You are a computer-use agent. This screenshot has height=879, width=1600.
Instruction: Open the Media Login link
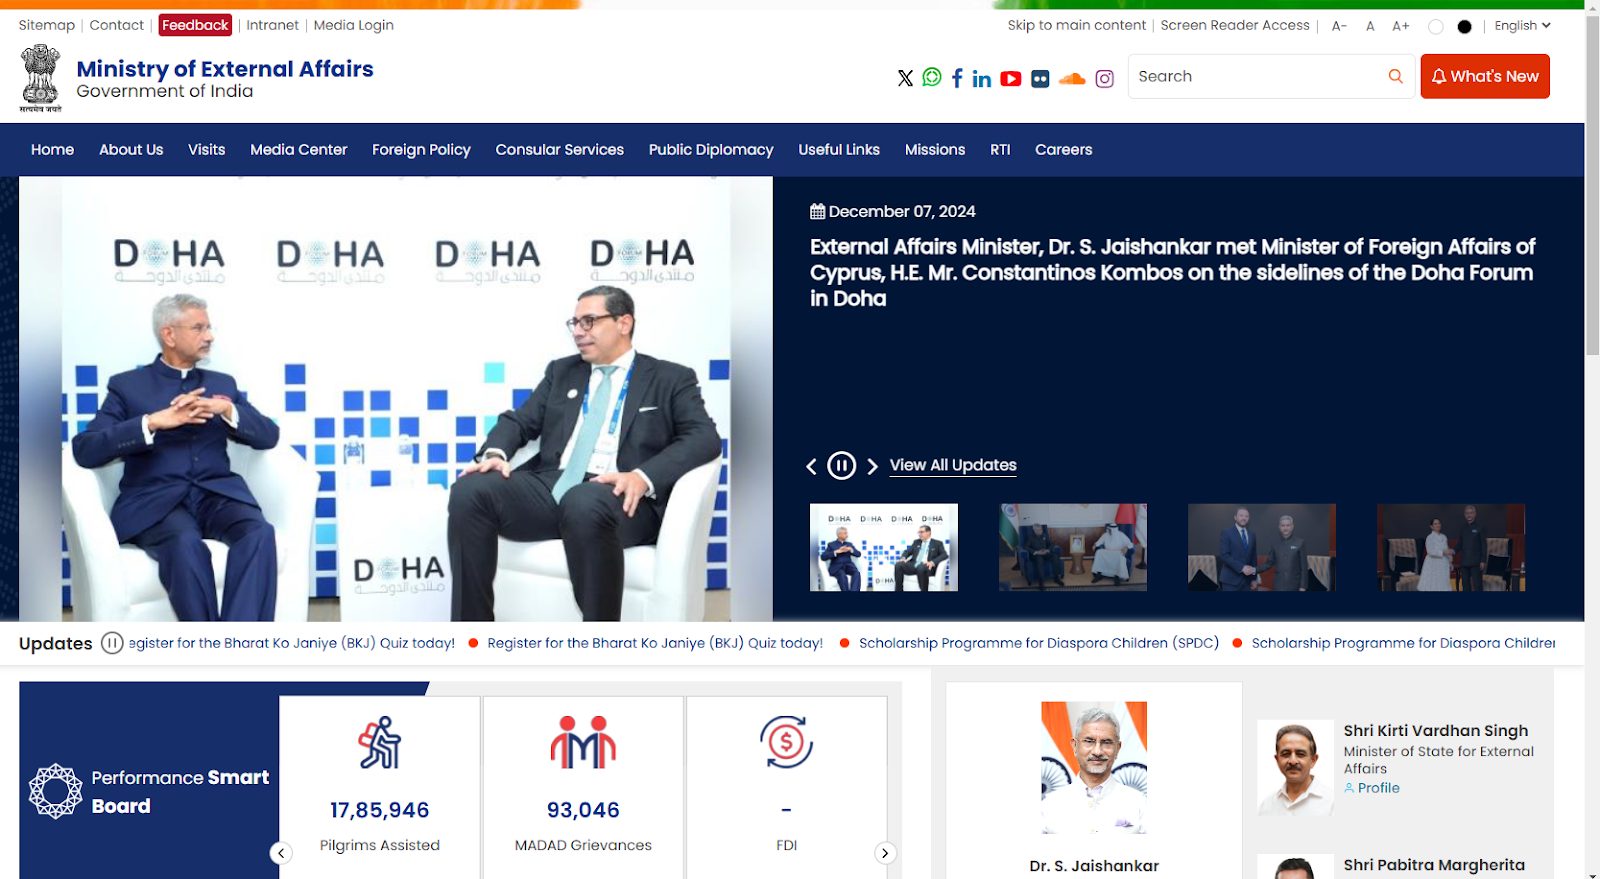(x=354, y=25)
